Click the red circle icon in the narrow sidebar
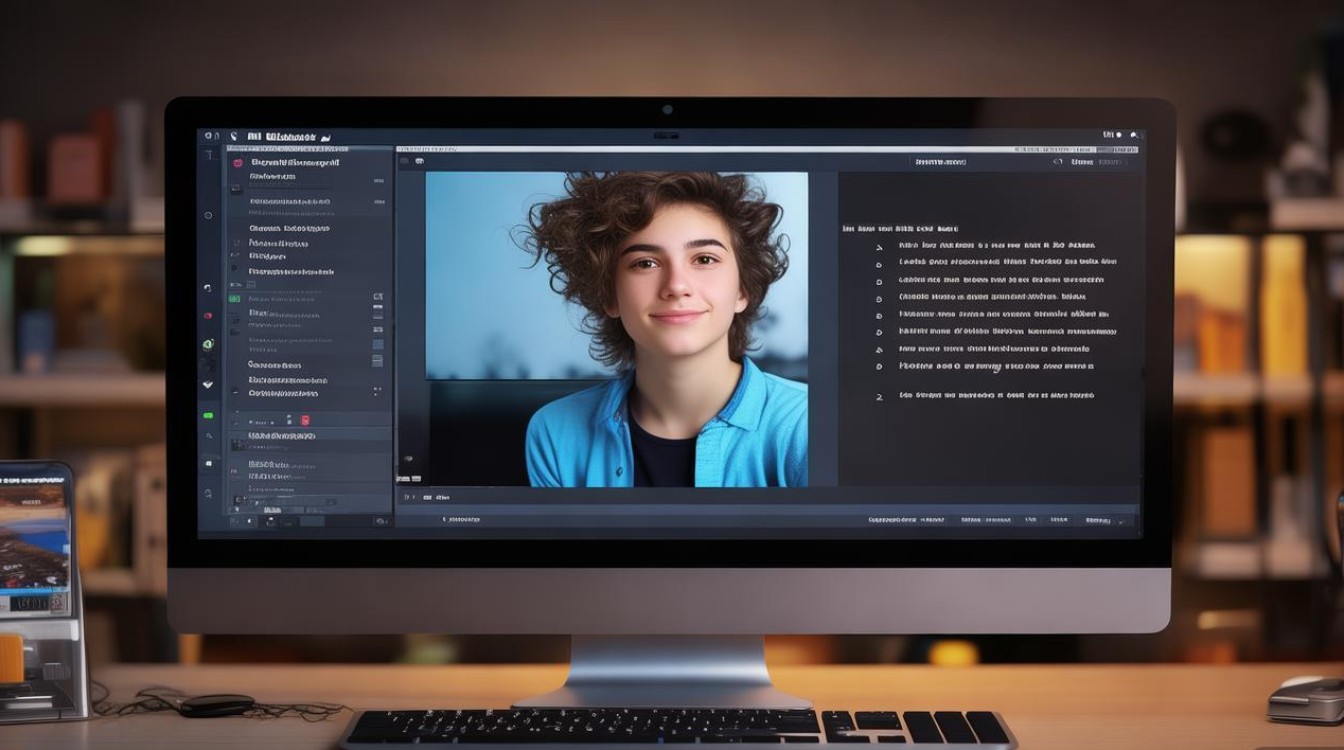The width and height of the screenshot is (1344, 750). click(208, 315)
